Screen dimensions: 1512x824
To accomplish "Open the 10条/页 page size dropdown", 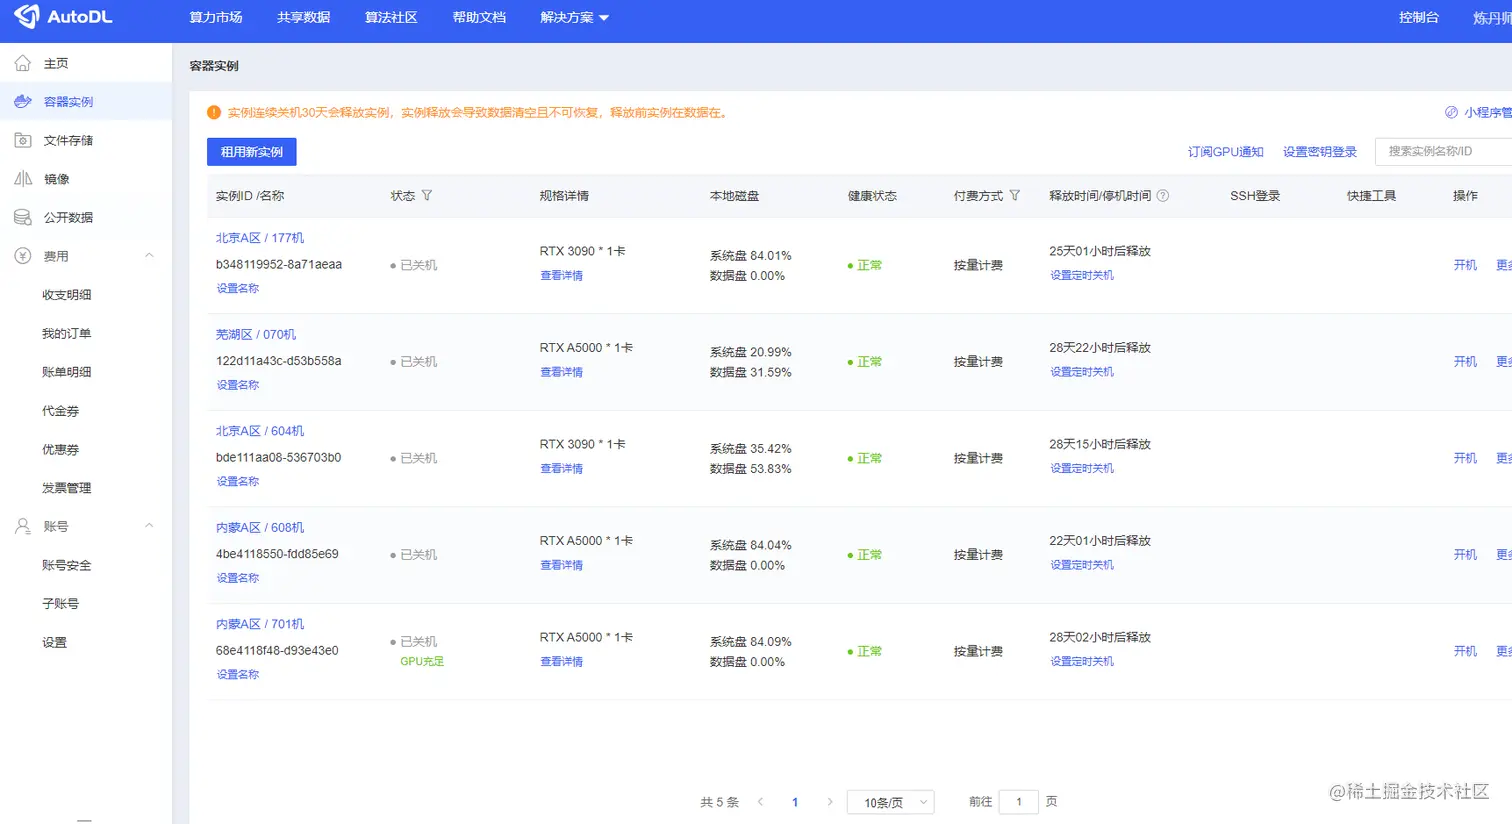I will (891, 802).
